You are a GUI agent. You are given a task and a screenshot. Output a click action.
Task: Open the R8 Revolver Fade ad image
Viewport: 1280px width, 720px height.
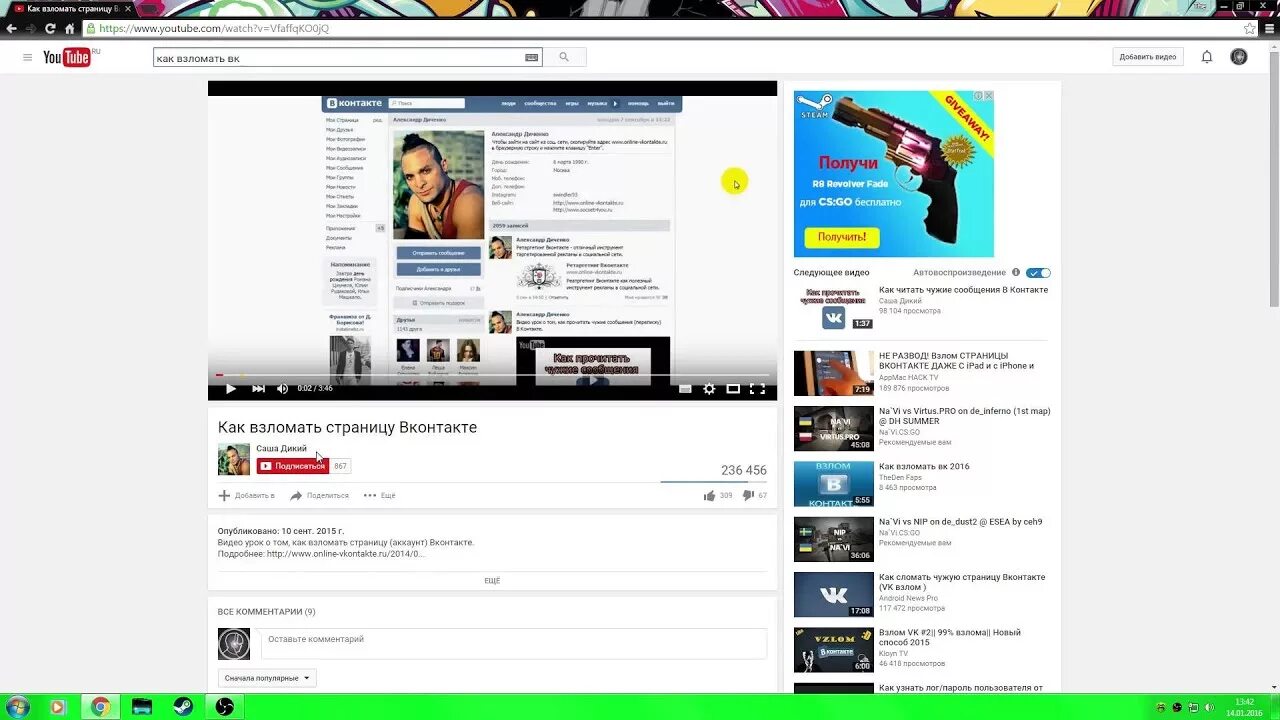(894, 174)
